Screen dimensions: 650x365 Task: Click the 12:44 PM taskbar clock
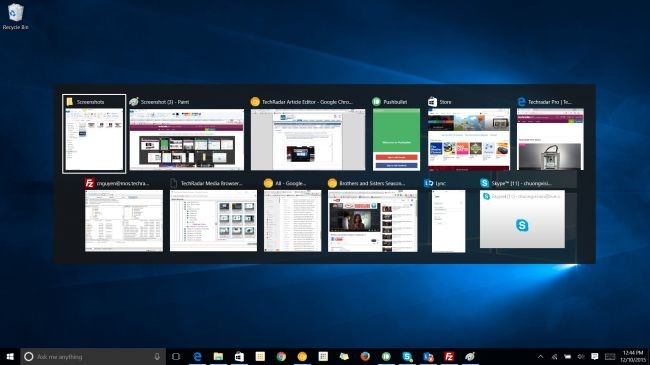point(633,356)
